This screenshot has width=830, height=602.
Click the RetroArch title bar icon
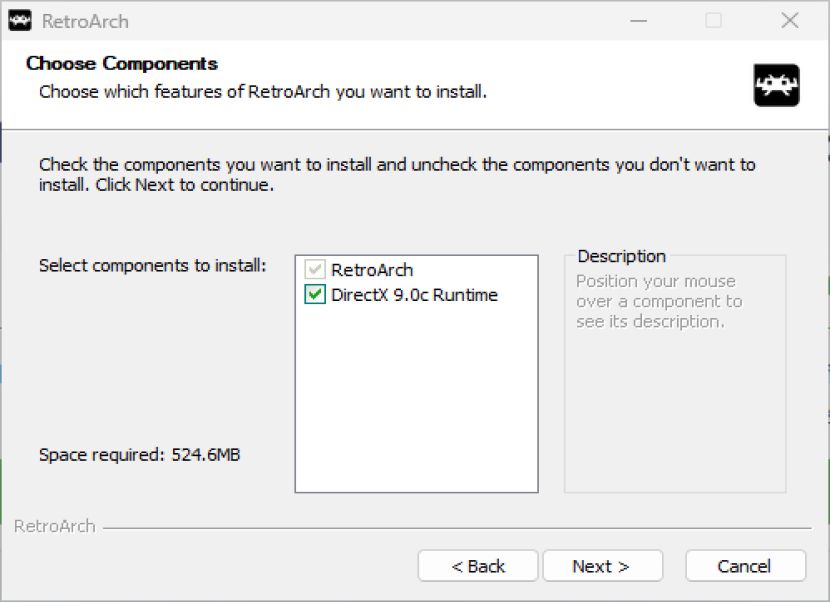(x=20, y=21)
